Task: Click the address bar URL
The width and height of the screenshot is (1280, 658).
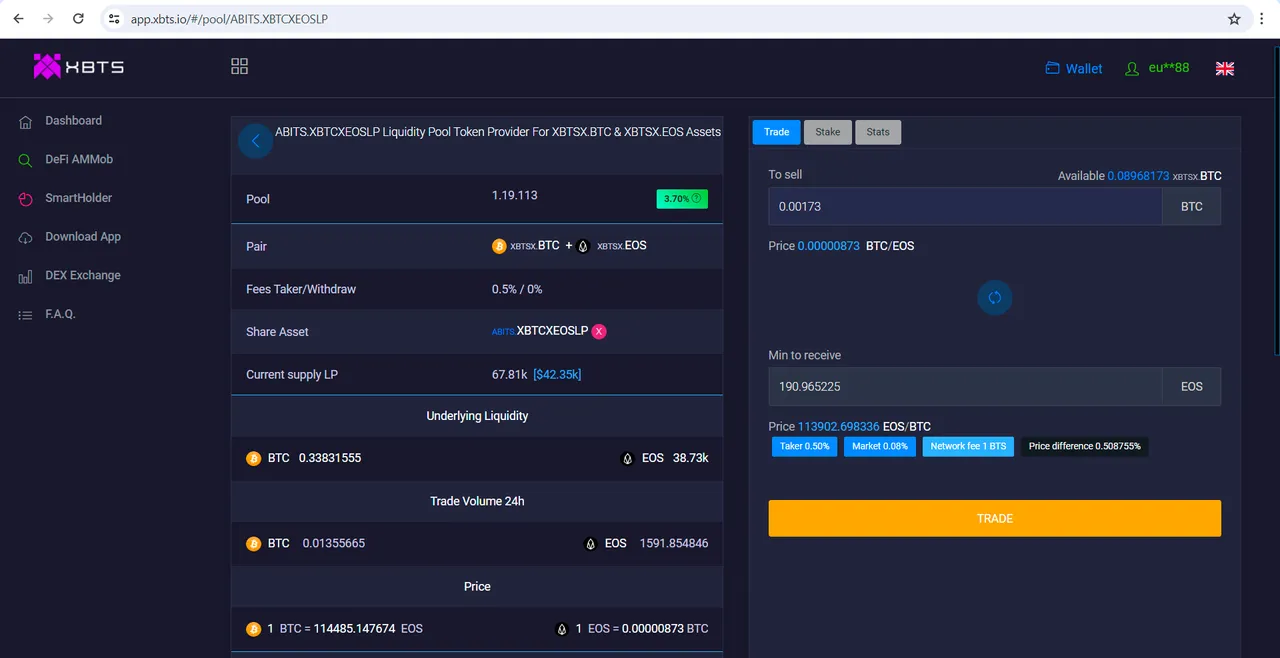Action: point(229,19)
